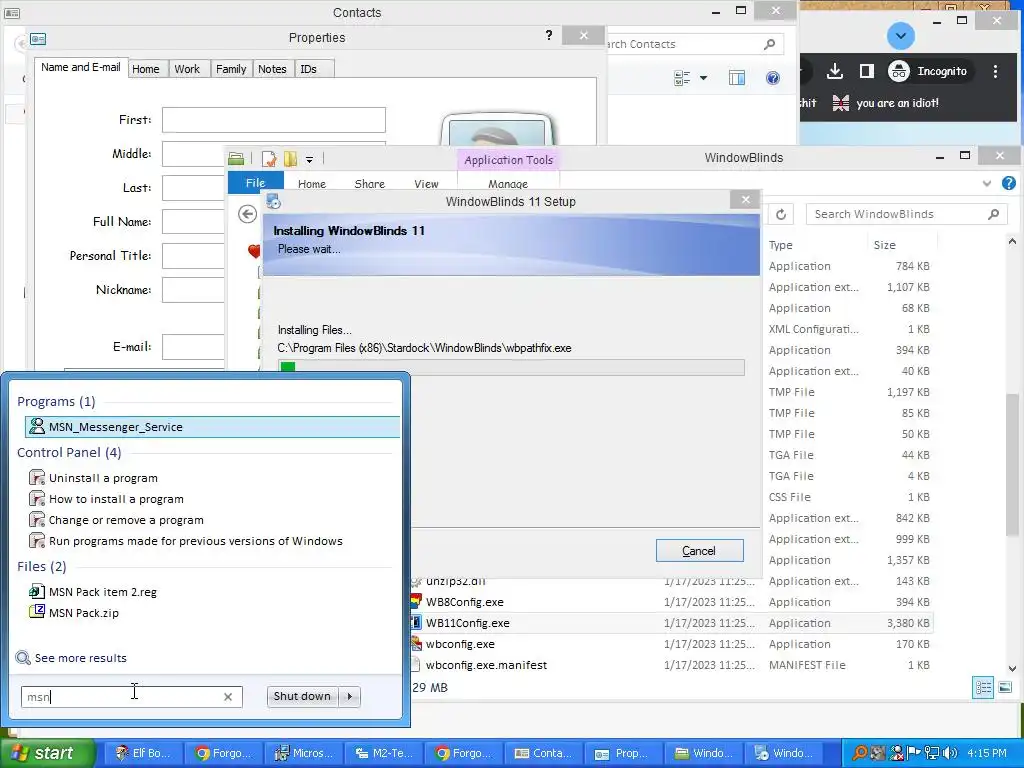Open the Work tab in Properties
This screenshot has height=768, width=1024.
pos(187,69)
